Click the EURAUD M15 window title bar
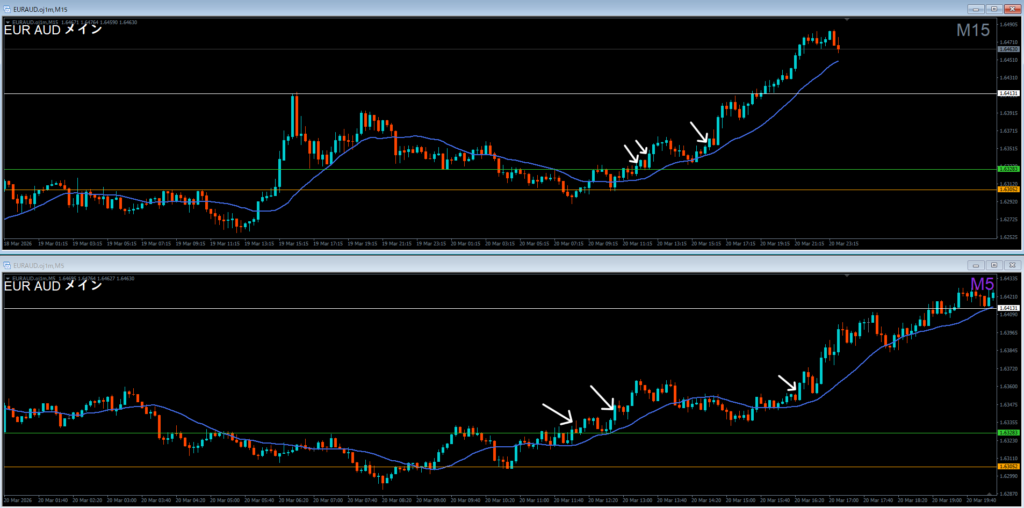This screenshot has height=508, width=1024. tap(400, 8)
